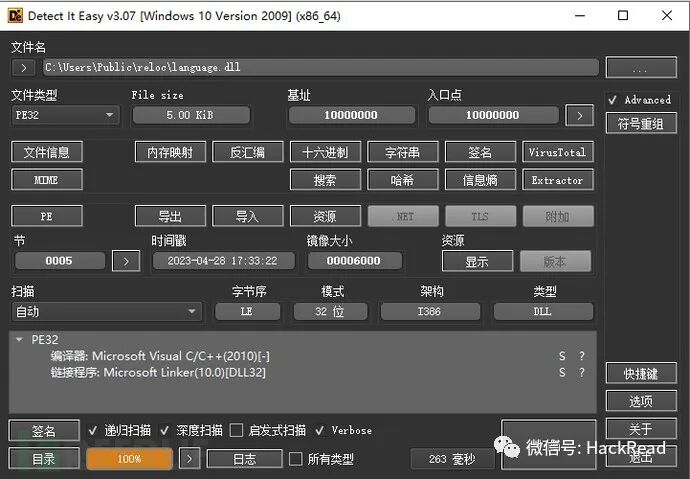Image resolution: width=690 pixels, height=479 pixels.
Task: Click the ? marker on the linker row
Action: pos(582,373)
